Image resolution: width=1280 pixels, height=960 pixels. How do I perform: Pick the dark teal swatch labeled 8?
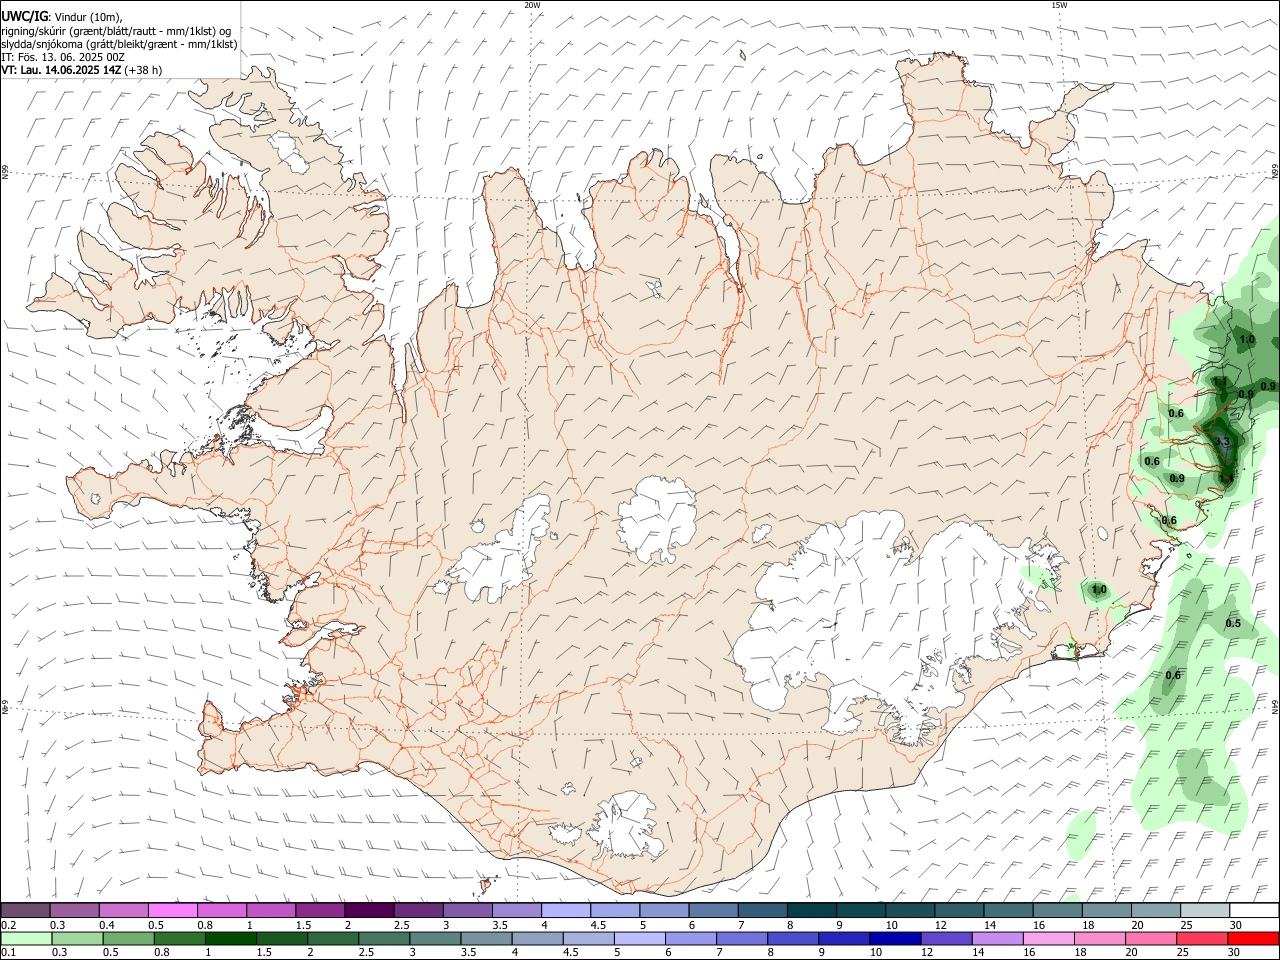tap(811, 911)
